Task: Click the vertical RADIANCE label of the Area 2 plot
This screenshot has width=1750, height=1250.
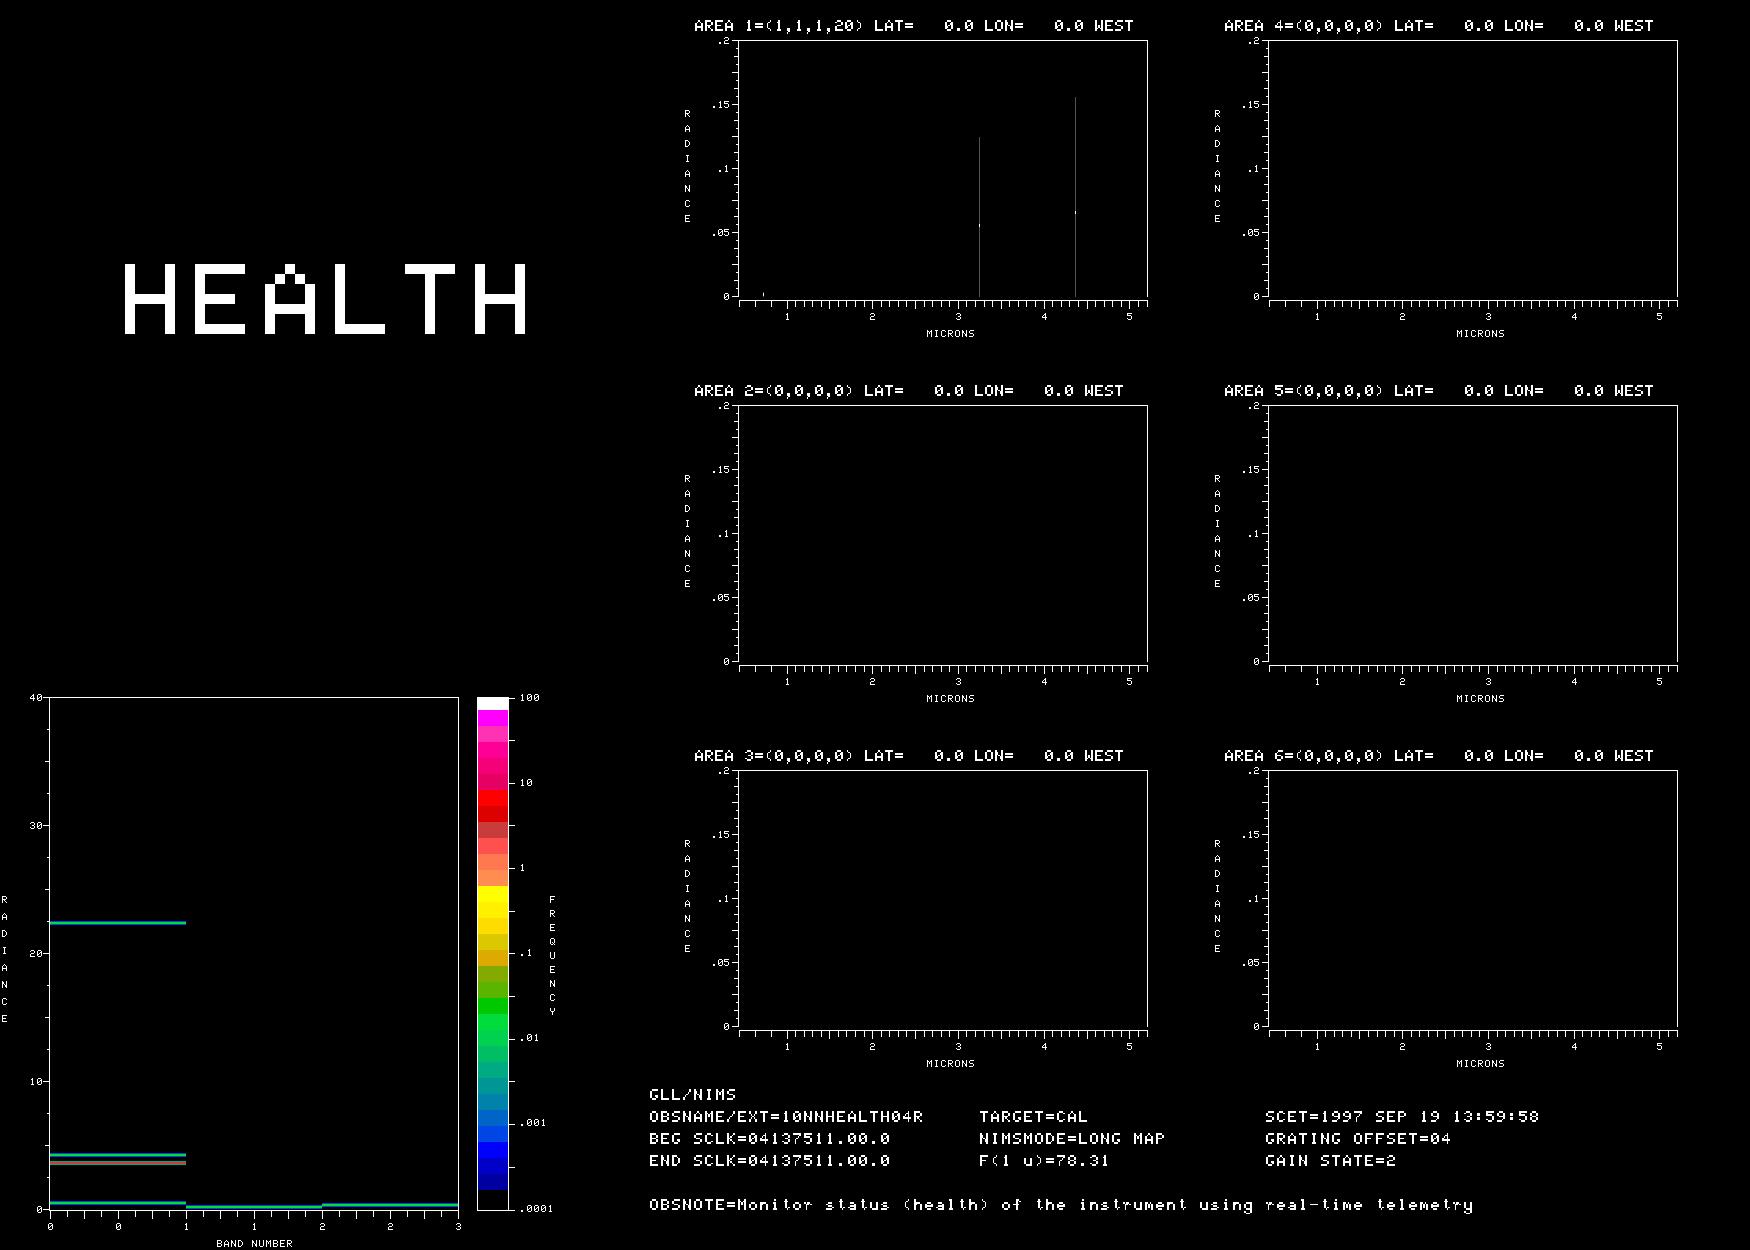Action: pos(687,532)
